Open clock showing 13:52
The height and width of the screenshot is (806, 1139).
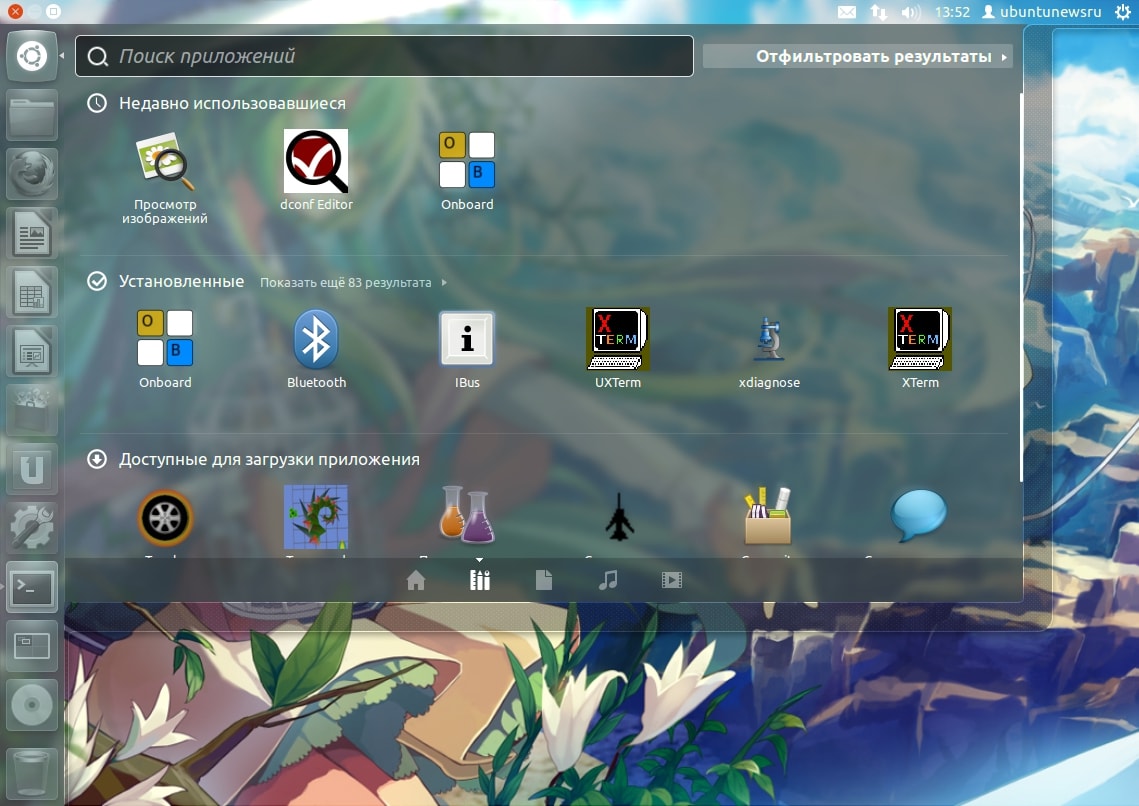952,12
